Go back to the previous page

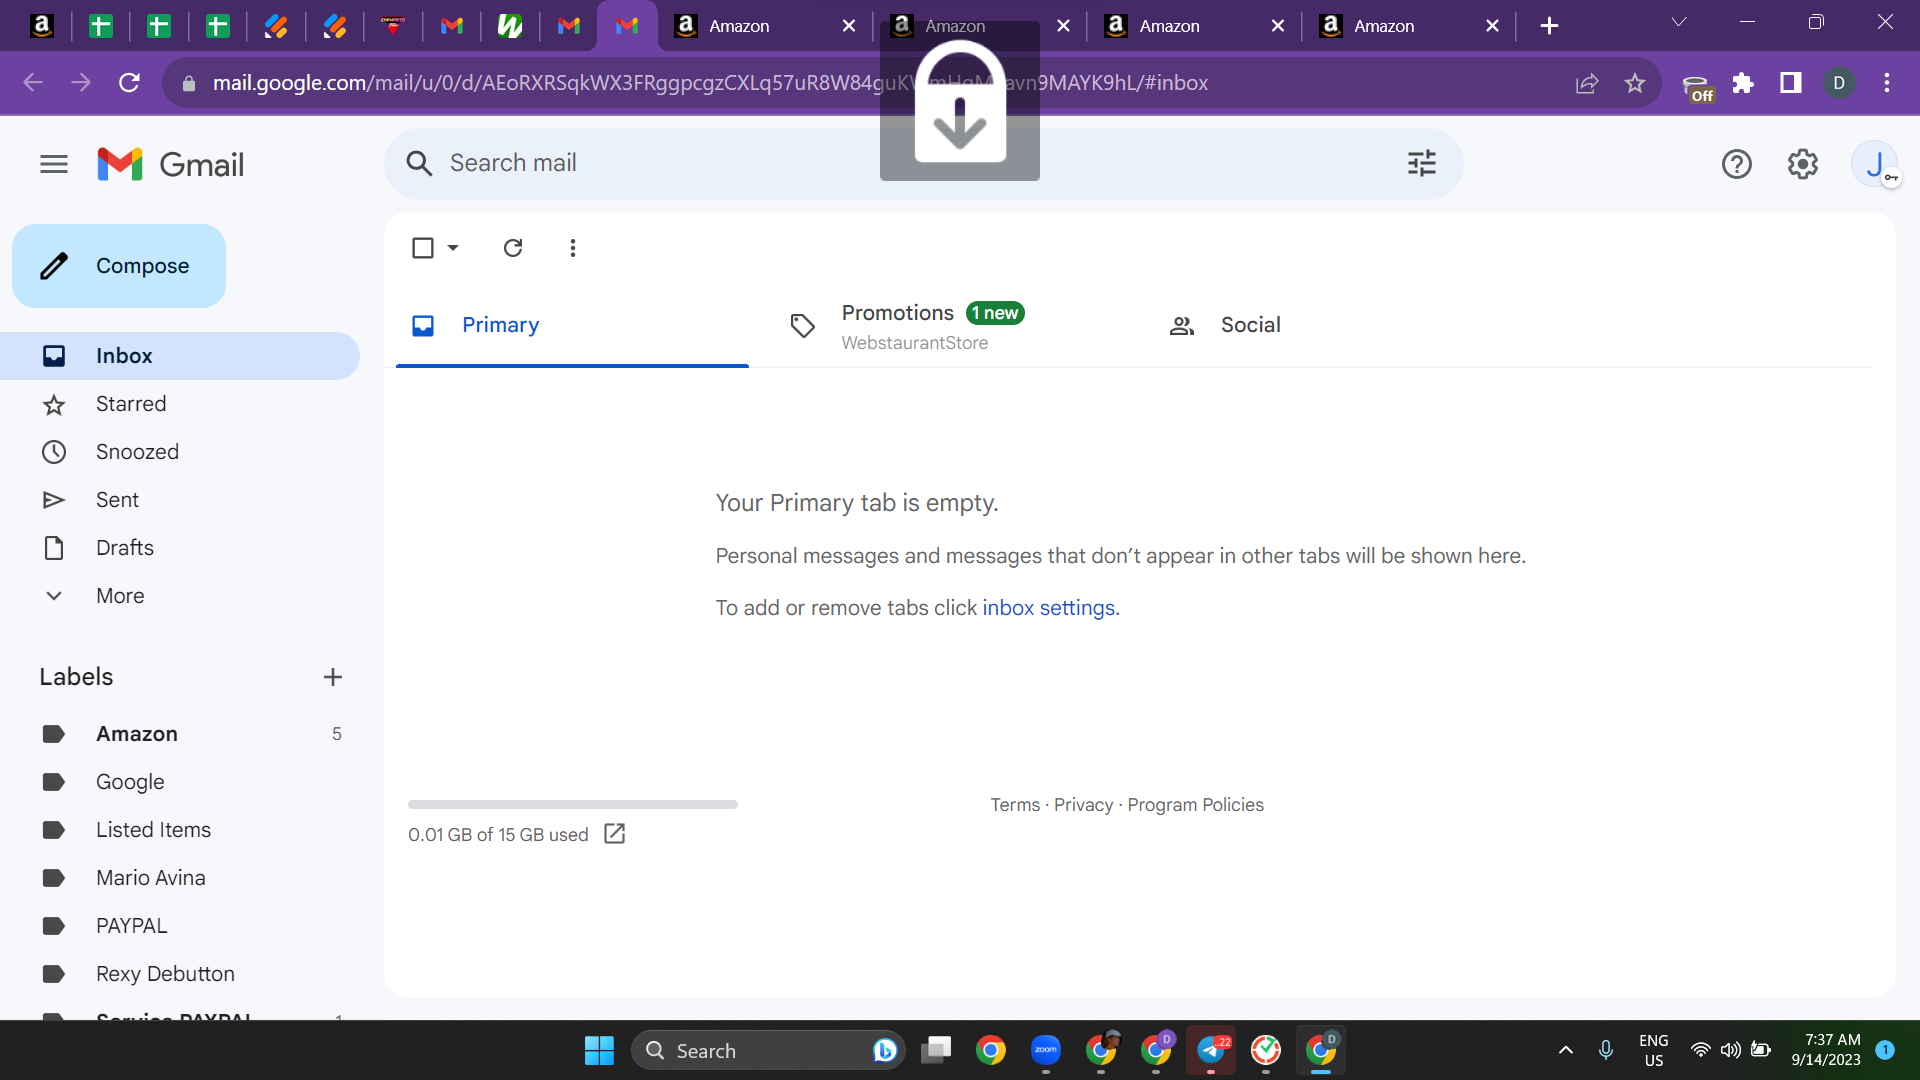coord(33,83)
